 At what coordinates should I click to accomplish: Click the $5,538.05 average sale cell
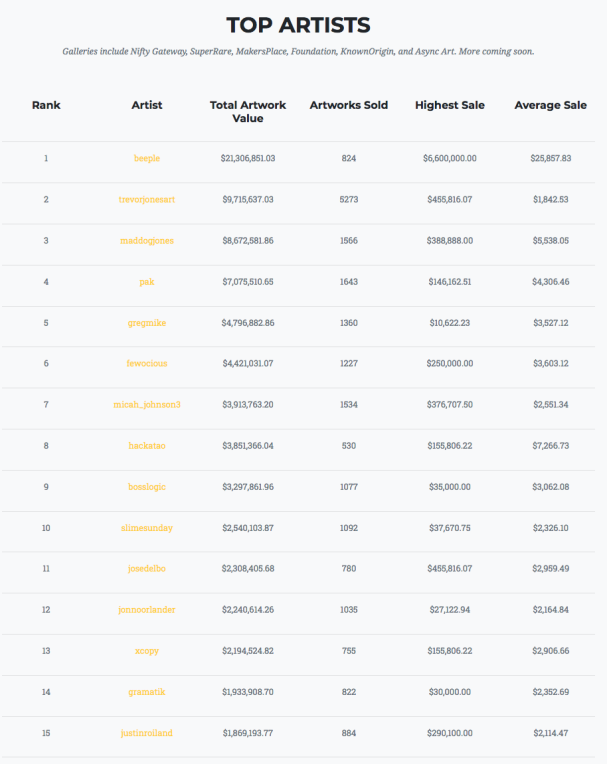pos(550,240)
